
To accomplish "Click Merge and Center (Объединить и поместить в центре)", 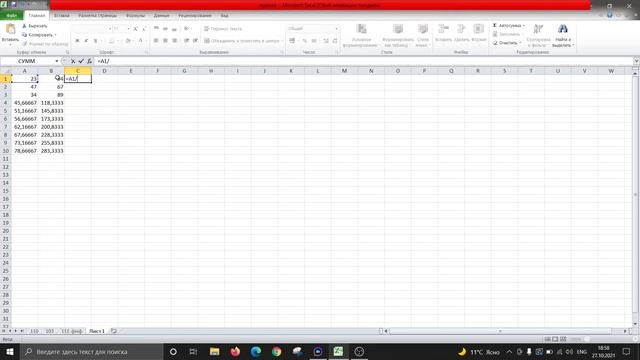I will pyautogui.click(x=242, y=41).
